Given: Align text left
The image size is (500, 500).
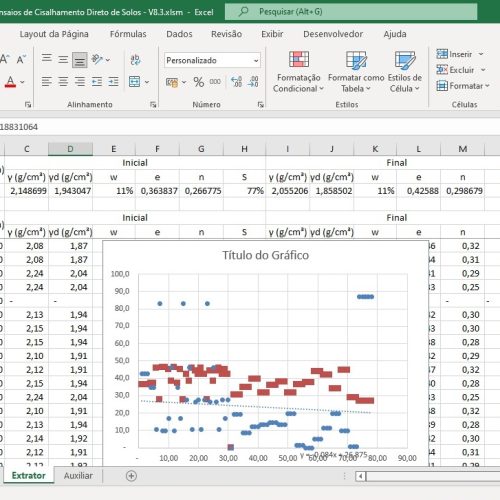Looking at the screenshot, I should (x=47, y=82).
